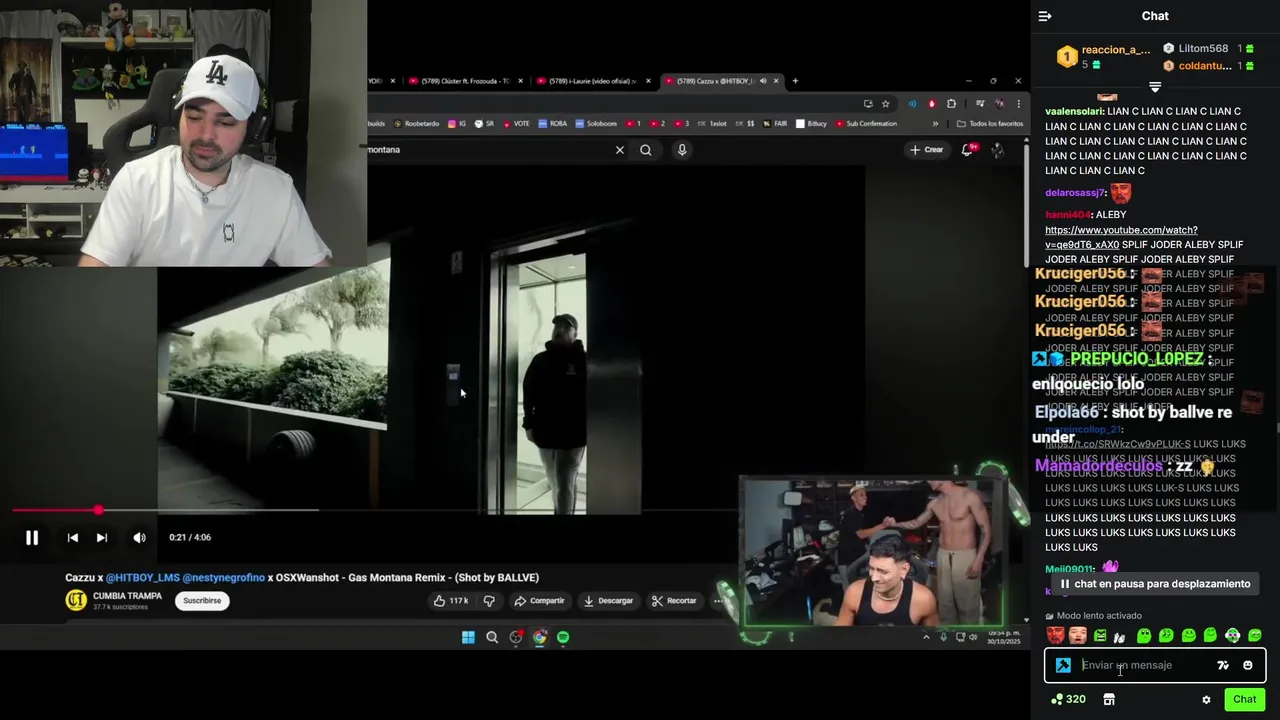The height and width of the screenshot is (720, 1280).
Task: Collapse the chat panel
Action: 1045,16
